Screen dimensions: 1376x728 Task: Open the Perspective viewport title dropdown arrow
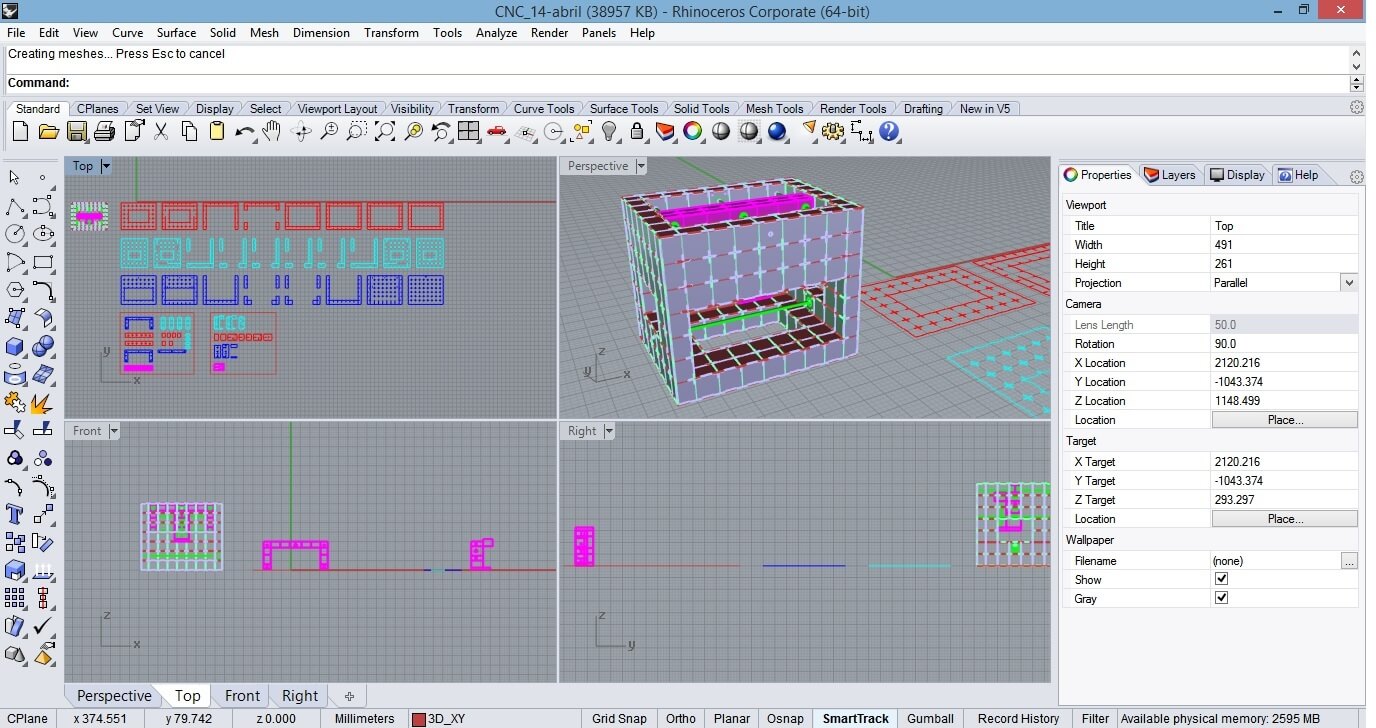(x=641, y=166)
